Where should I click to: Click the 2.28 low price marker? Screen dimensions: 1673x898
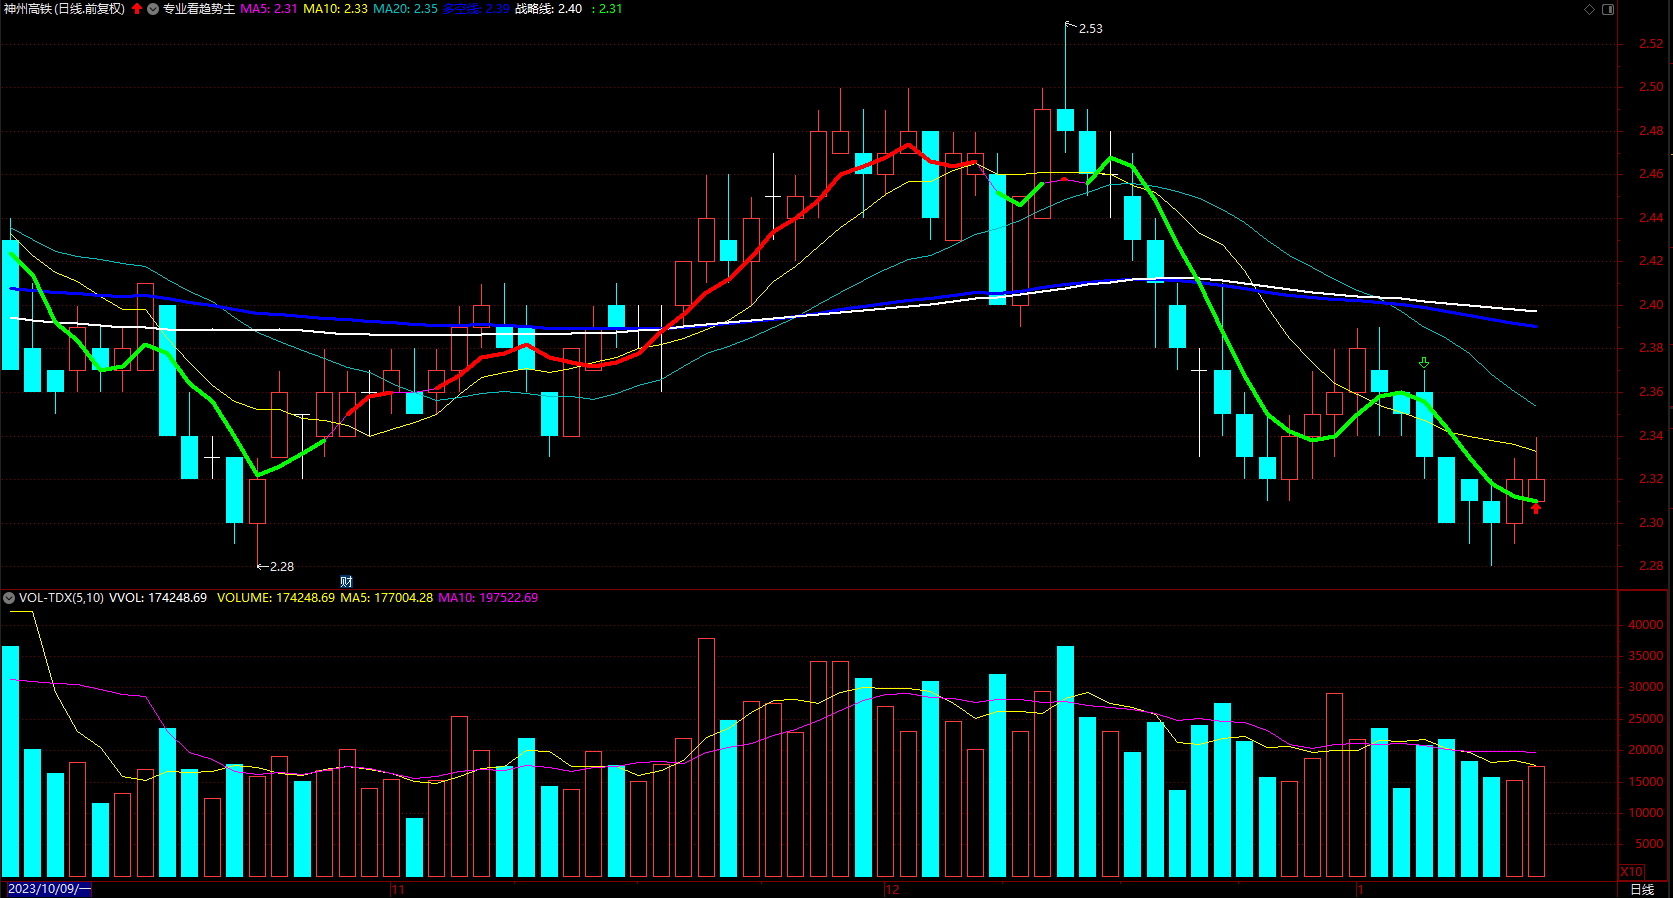282,567
